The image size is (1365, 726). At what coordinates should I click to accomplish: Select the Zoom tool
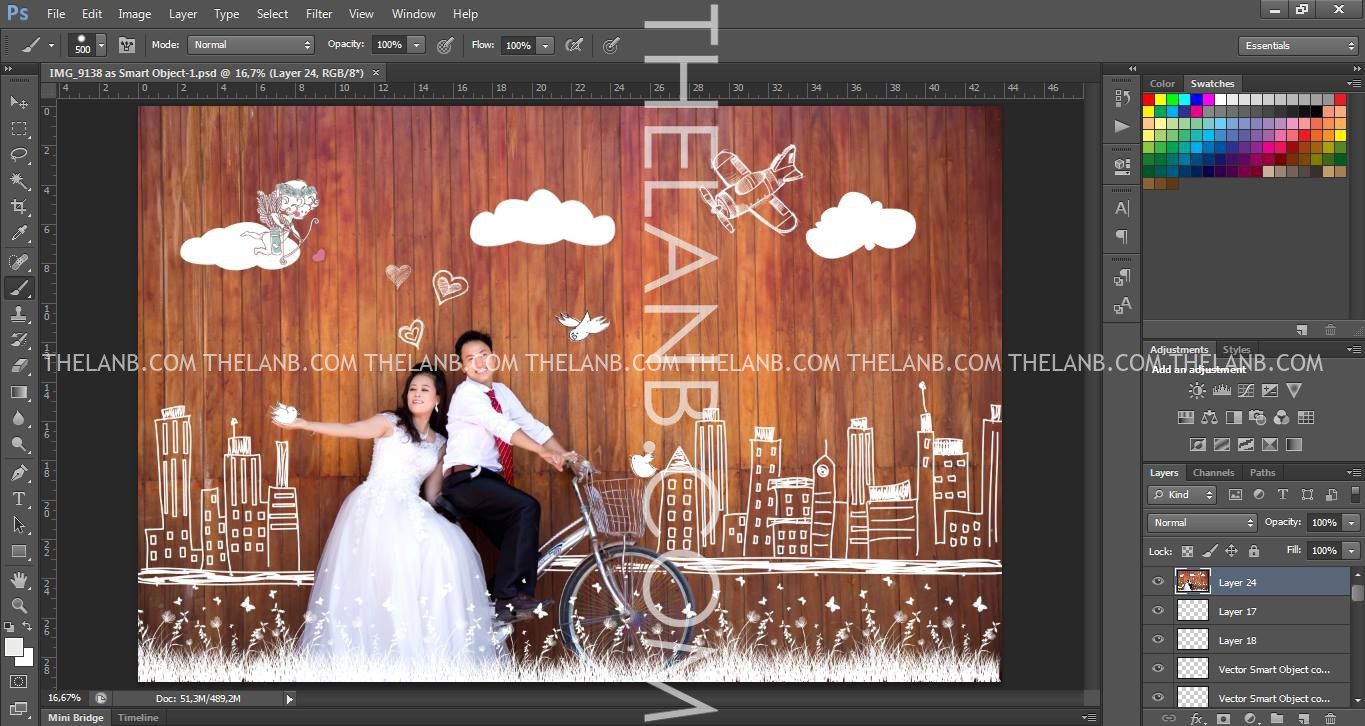19,605
